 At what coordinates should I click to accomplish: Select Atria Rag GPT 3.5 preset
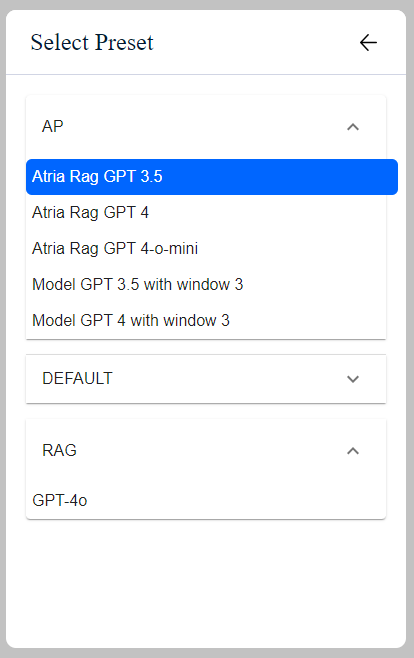212,177
